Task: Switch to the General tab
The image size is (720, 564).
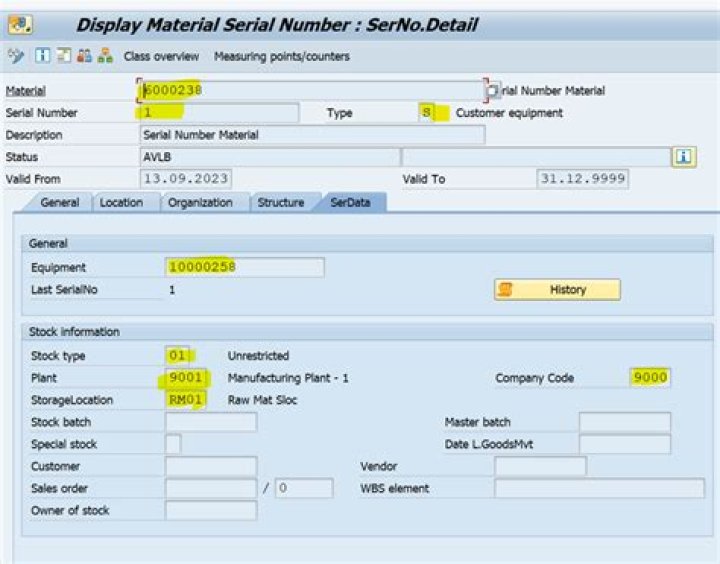Action: (x=60, y=203)
